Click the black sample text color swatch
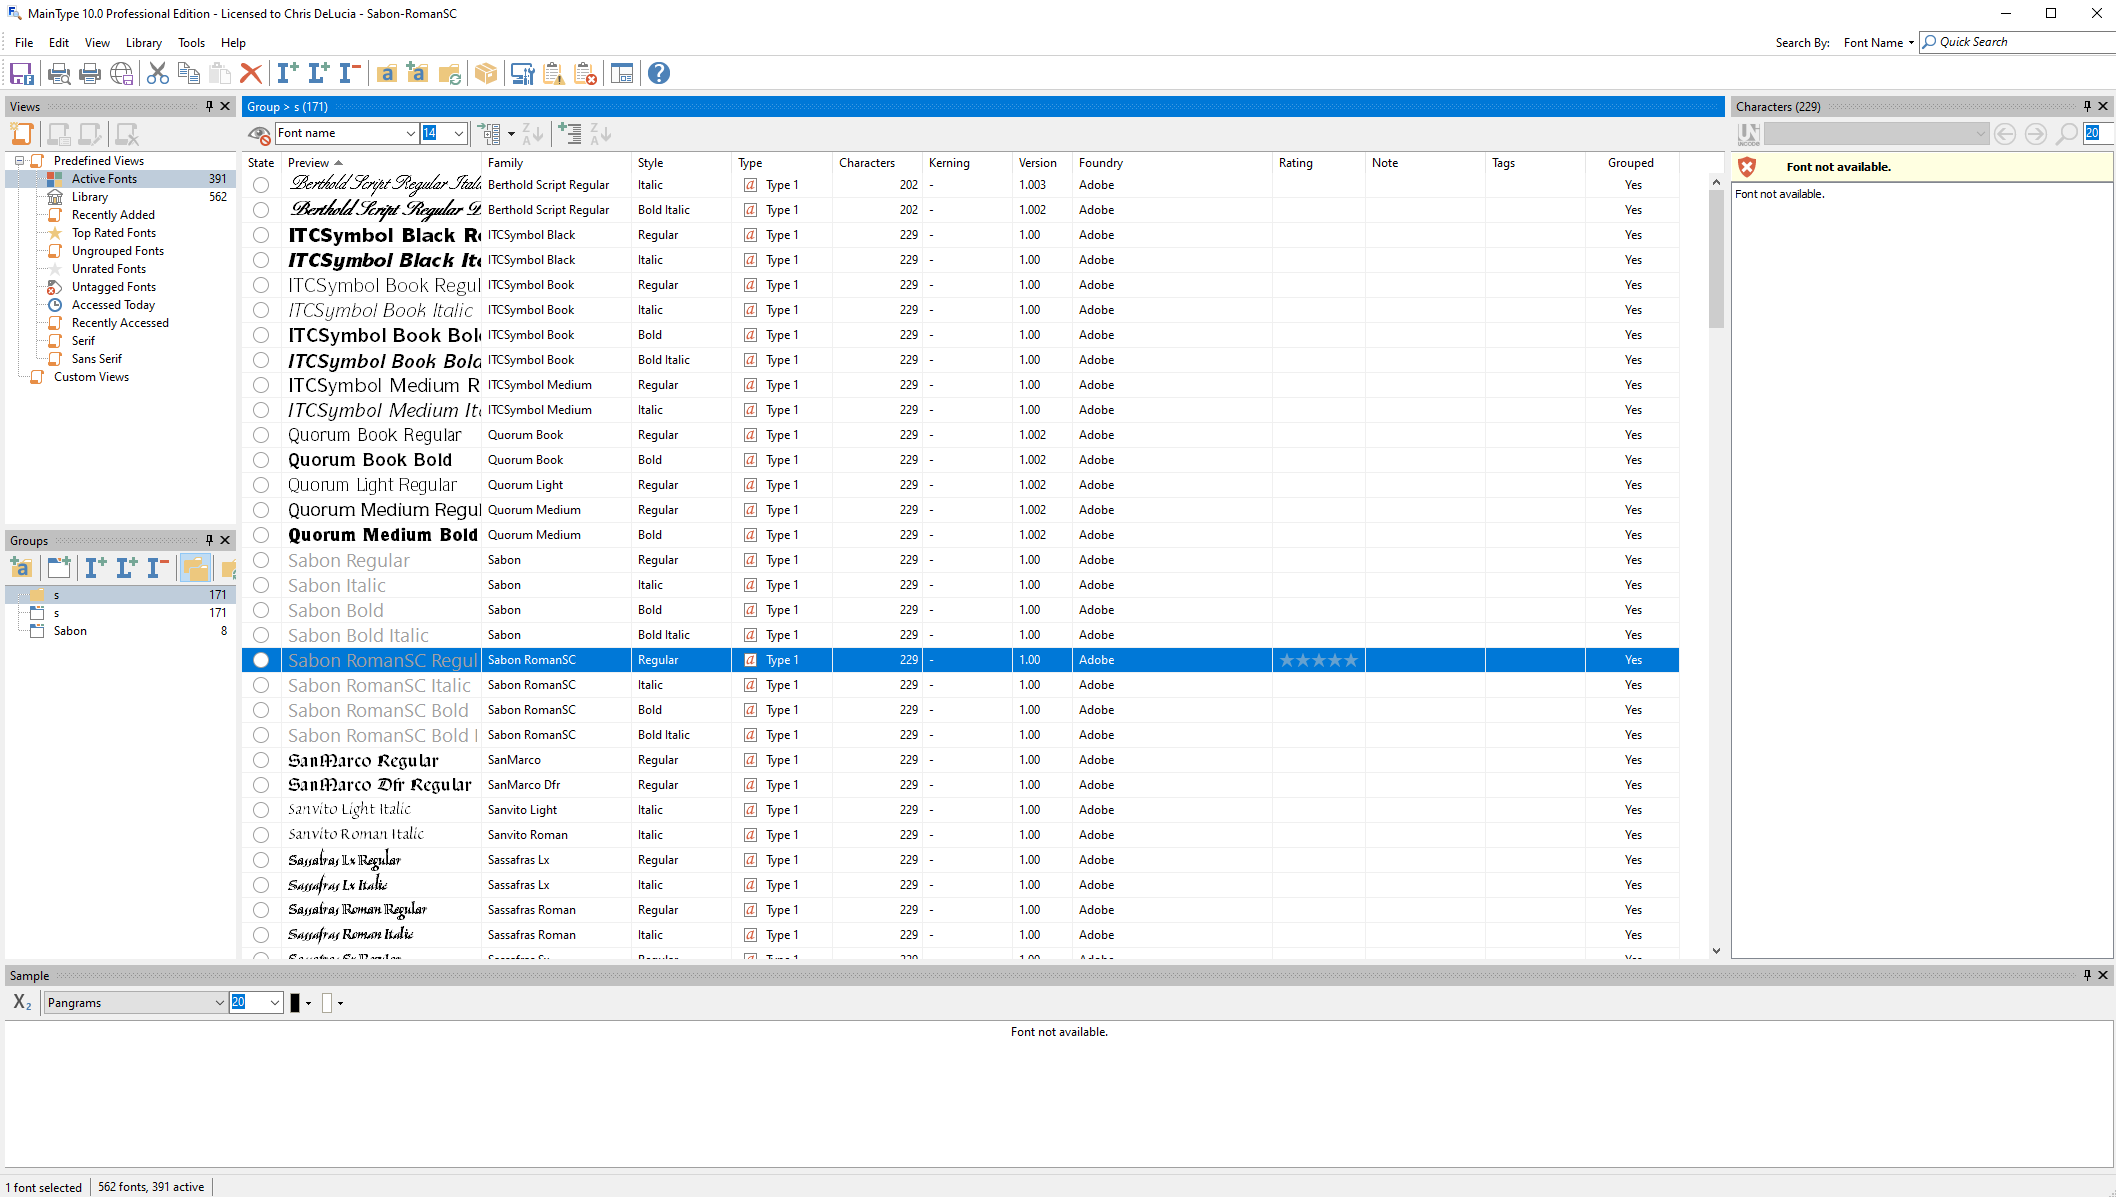This screenshot has height=1197, width=2116. point(295,1003)
